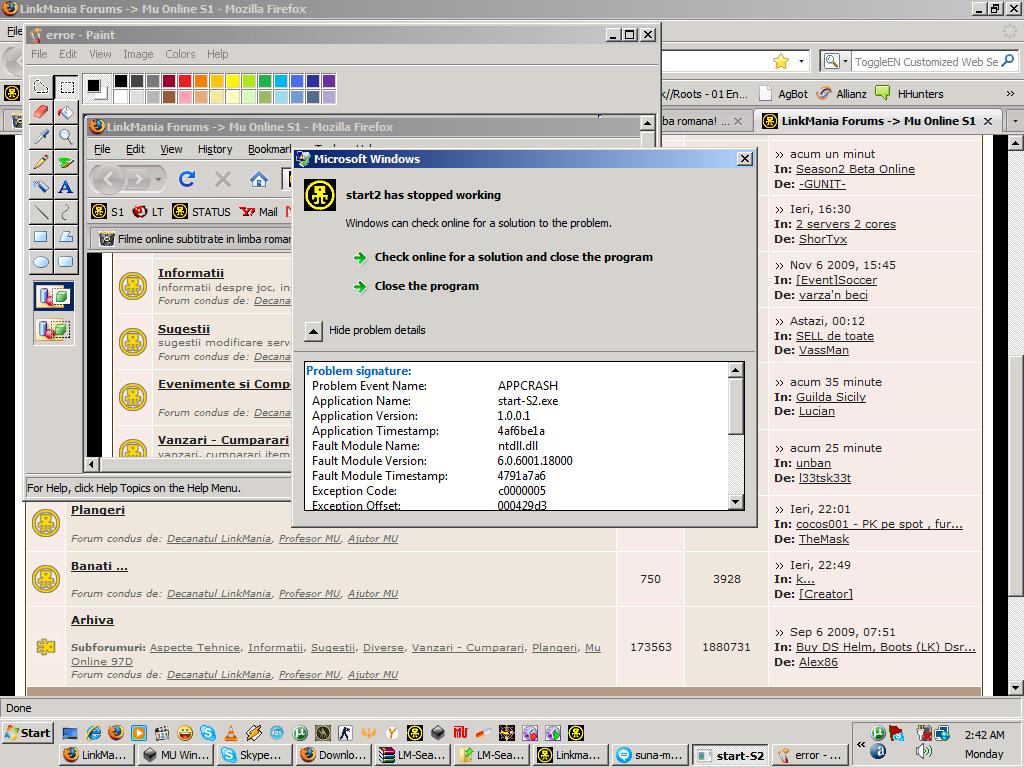Pick the red color swatch in Paint palette
Screen dimensions: 1024x768
185,81
